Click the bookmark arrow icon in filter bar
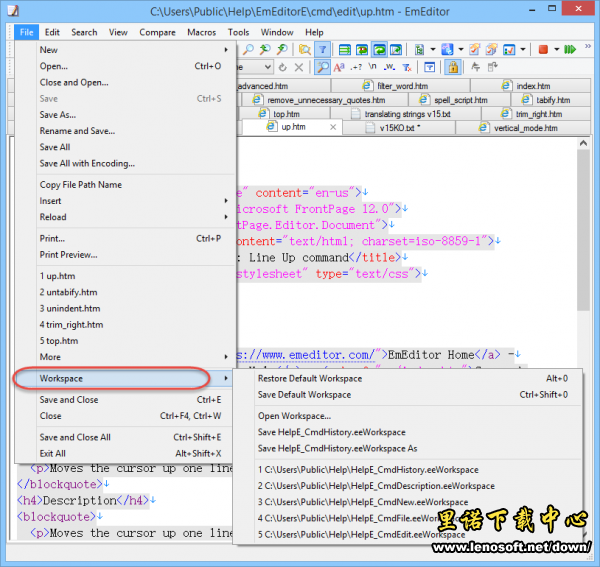600x567 pixels. coord(476,67)
